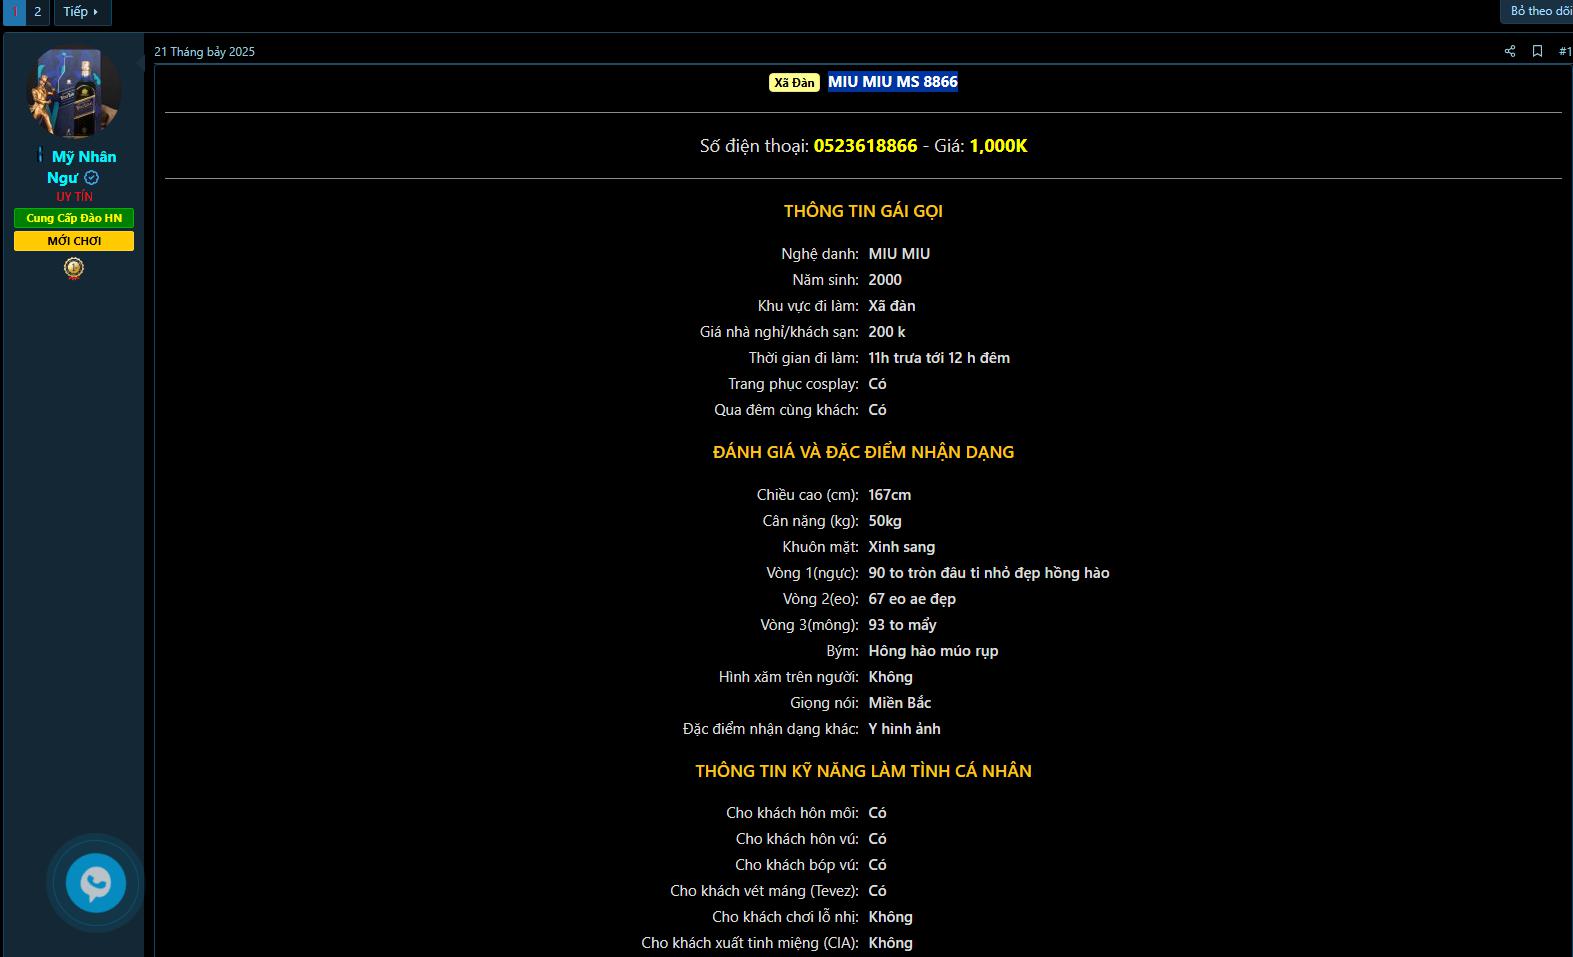Click the Tiếp next-page button
Viewport: 1573px width, 957px height.
click(81, 12)
